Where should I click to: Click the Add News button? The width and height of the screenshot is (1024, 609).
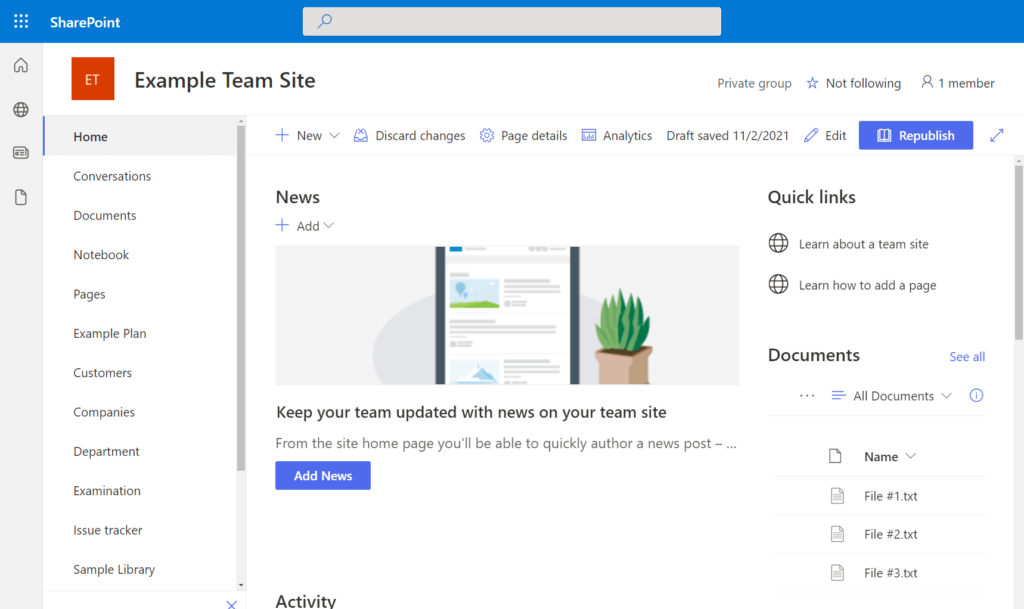point(323,476)
